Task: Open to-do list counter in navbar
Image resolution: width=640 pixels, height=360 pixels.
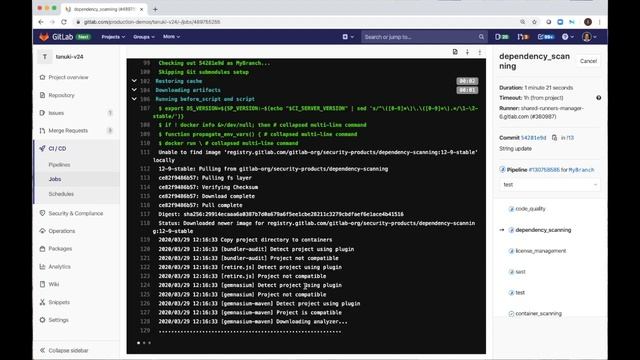Action: tap(546, 37)
